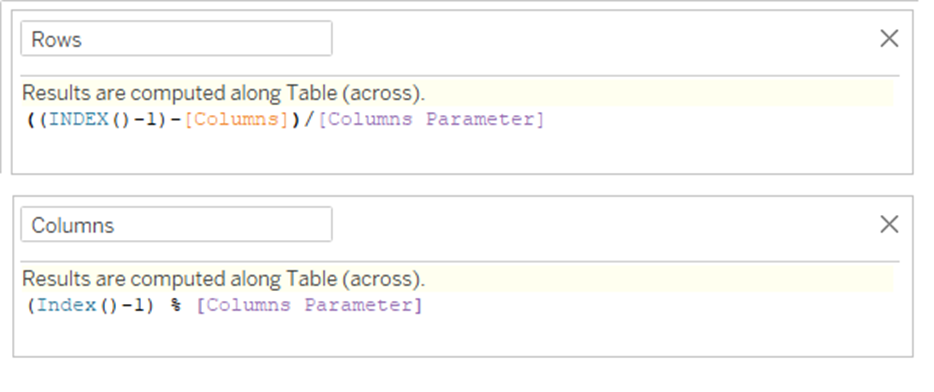Click minus sign before [Columns] in Rows formula
This screenshot has width=934, height=392.
[x=176, y=120]
